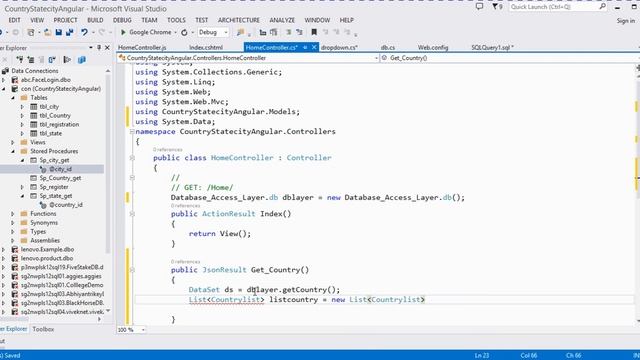The image size is (640, 360).
Task: Select the @city_id parameter row
Action: coord(52,169)
